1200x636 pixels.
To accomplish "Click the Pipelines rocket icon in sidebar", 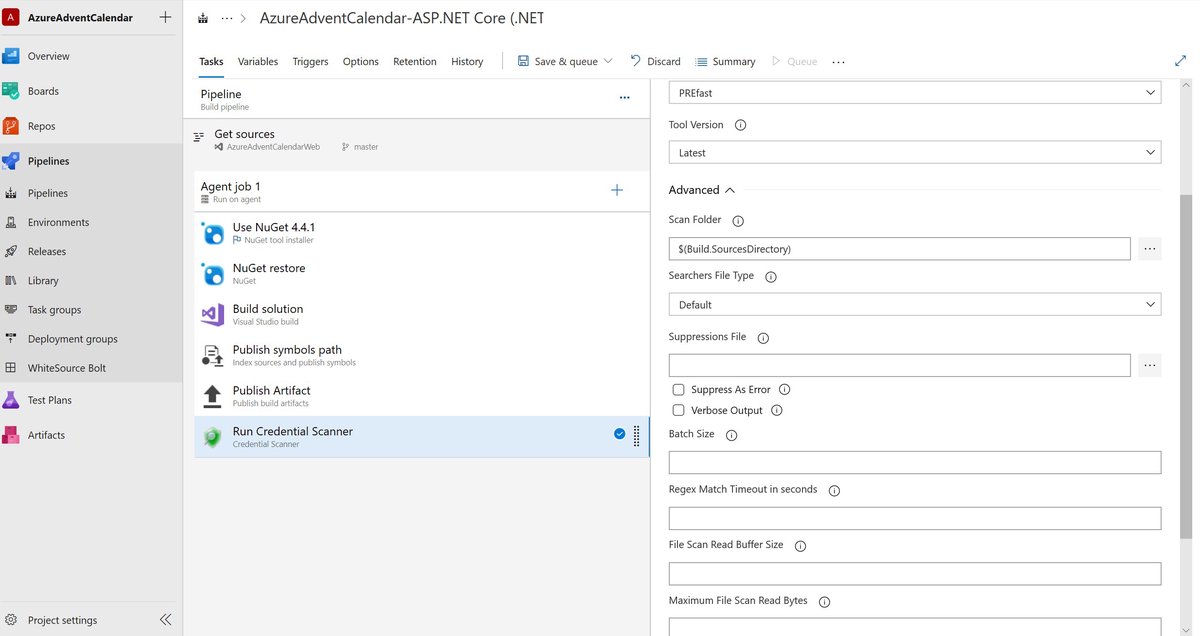I will pyautogui.click(x=11, y=161).
